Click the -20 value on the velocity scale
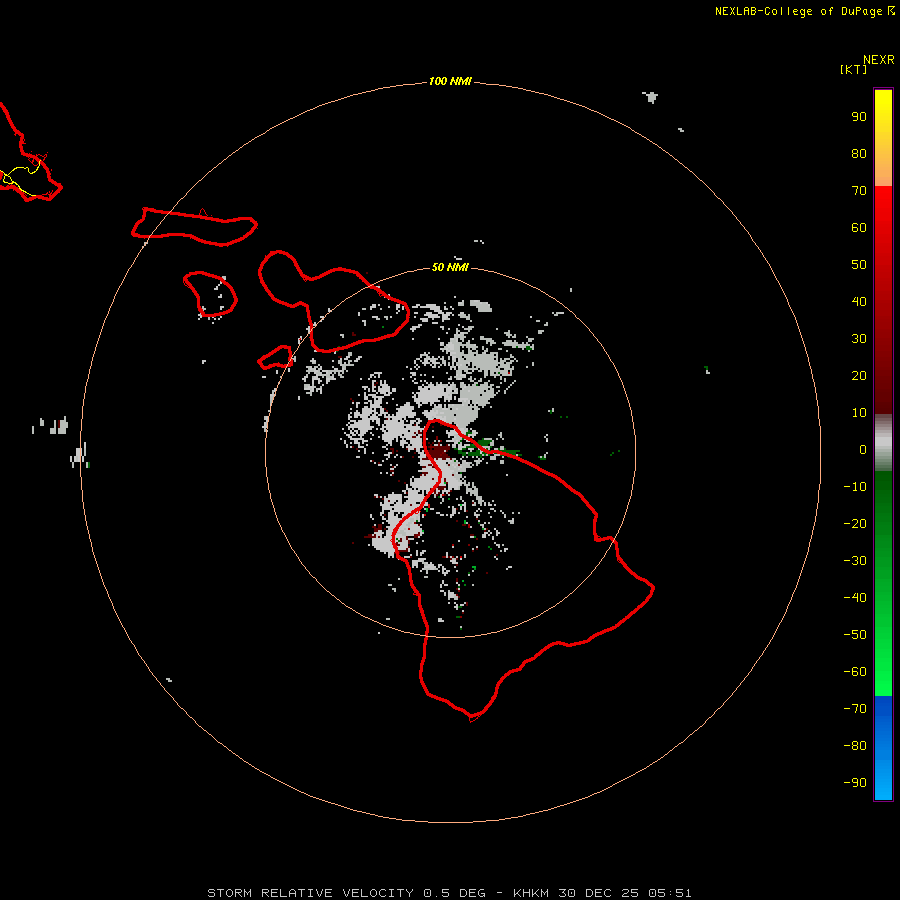 pos(855,524)
